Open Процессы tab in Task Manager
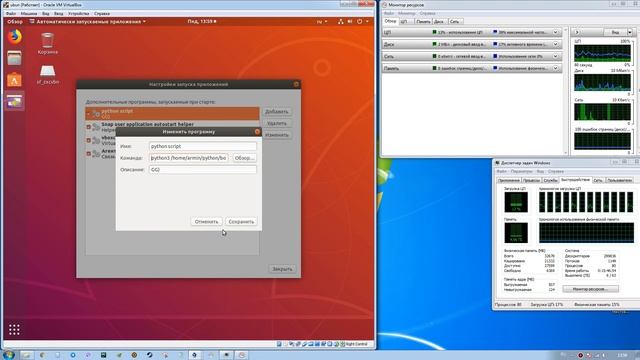This screenshot has height=360, width=640. (531, 180)
